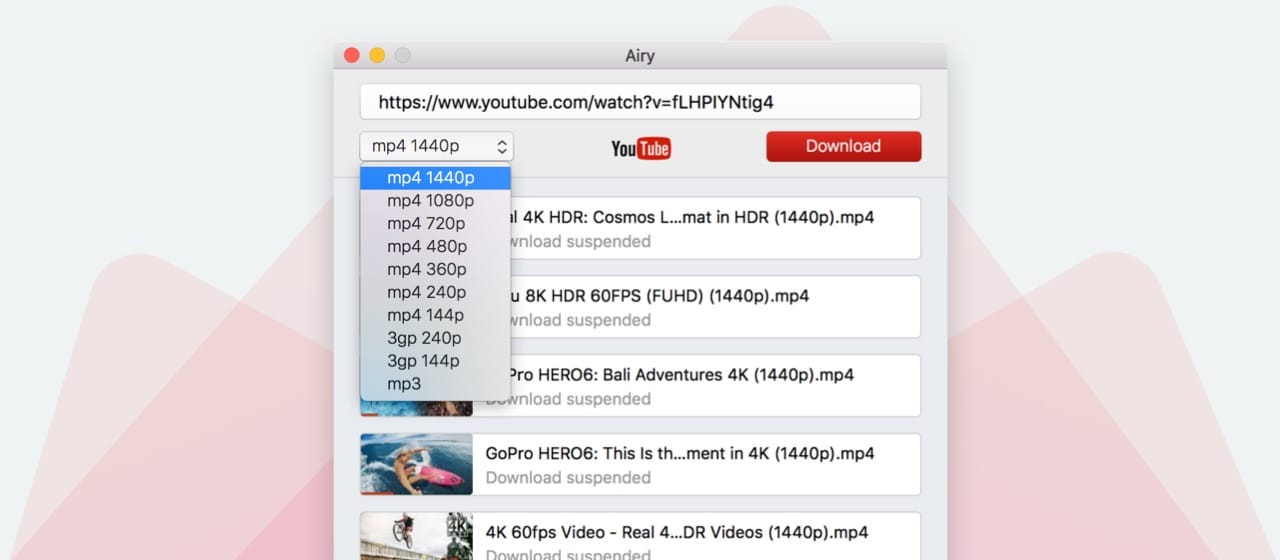1280x560 pixels.
Task: Choose mp4 480p format option
Action: pyautogui.click(x=436, y=247)
